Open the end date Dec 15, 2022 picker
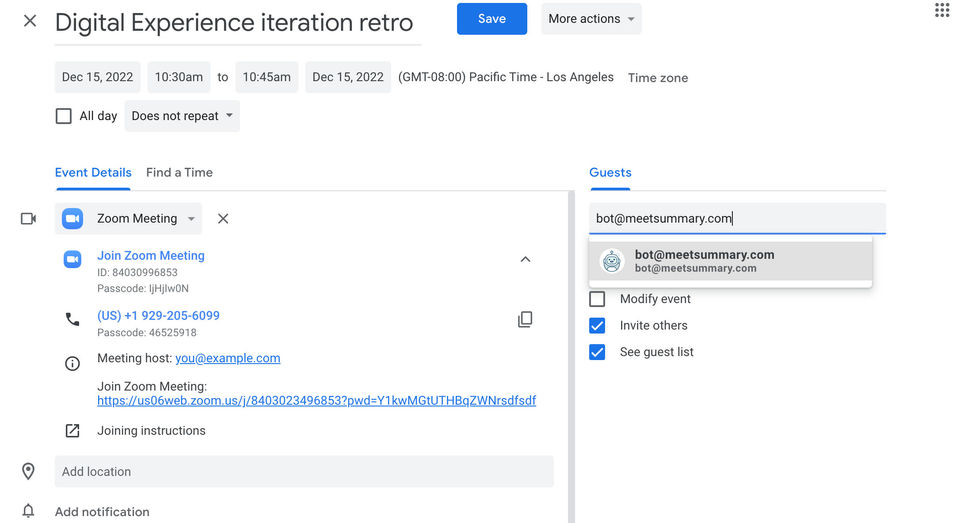This screenshot has width=960, height=523. click(348, 77)
